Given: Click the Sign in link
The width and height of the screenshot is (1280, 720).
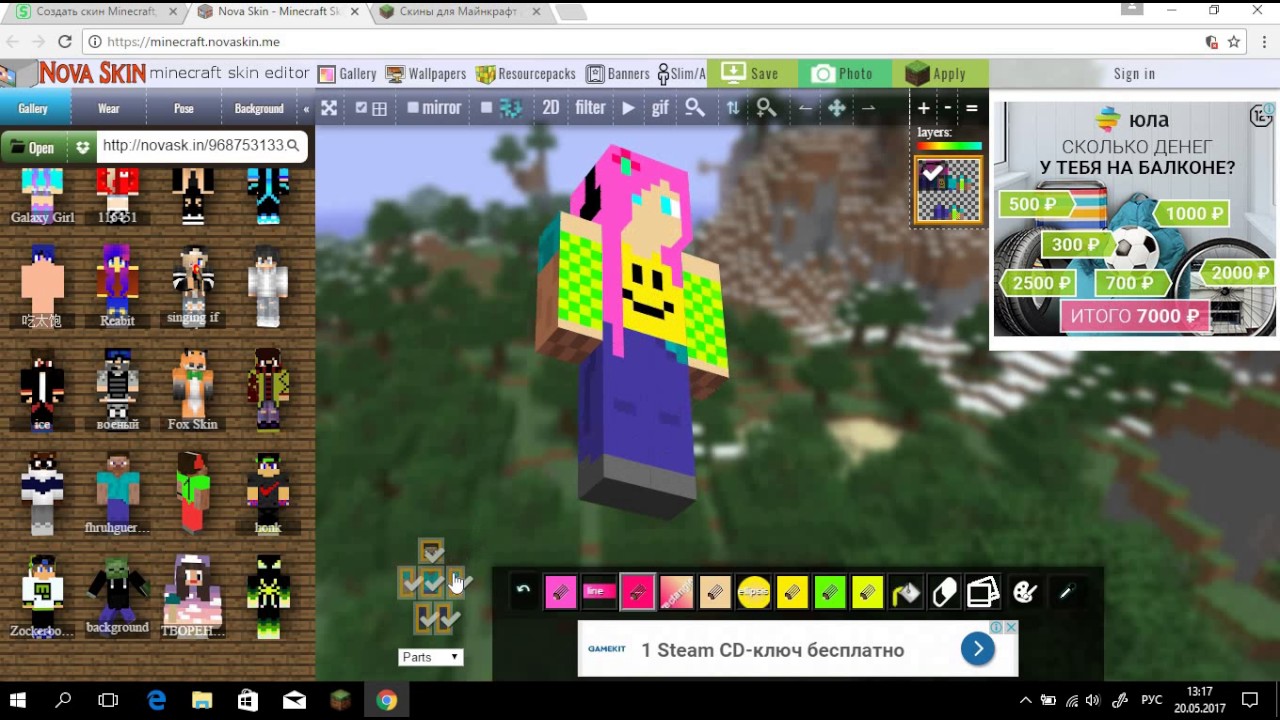Looking at the screenshot, I should coord(1134,74).
